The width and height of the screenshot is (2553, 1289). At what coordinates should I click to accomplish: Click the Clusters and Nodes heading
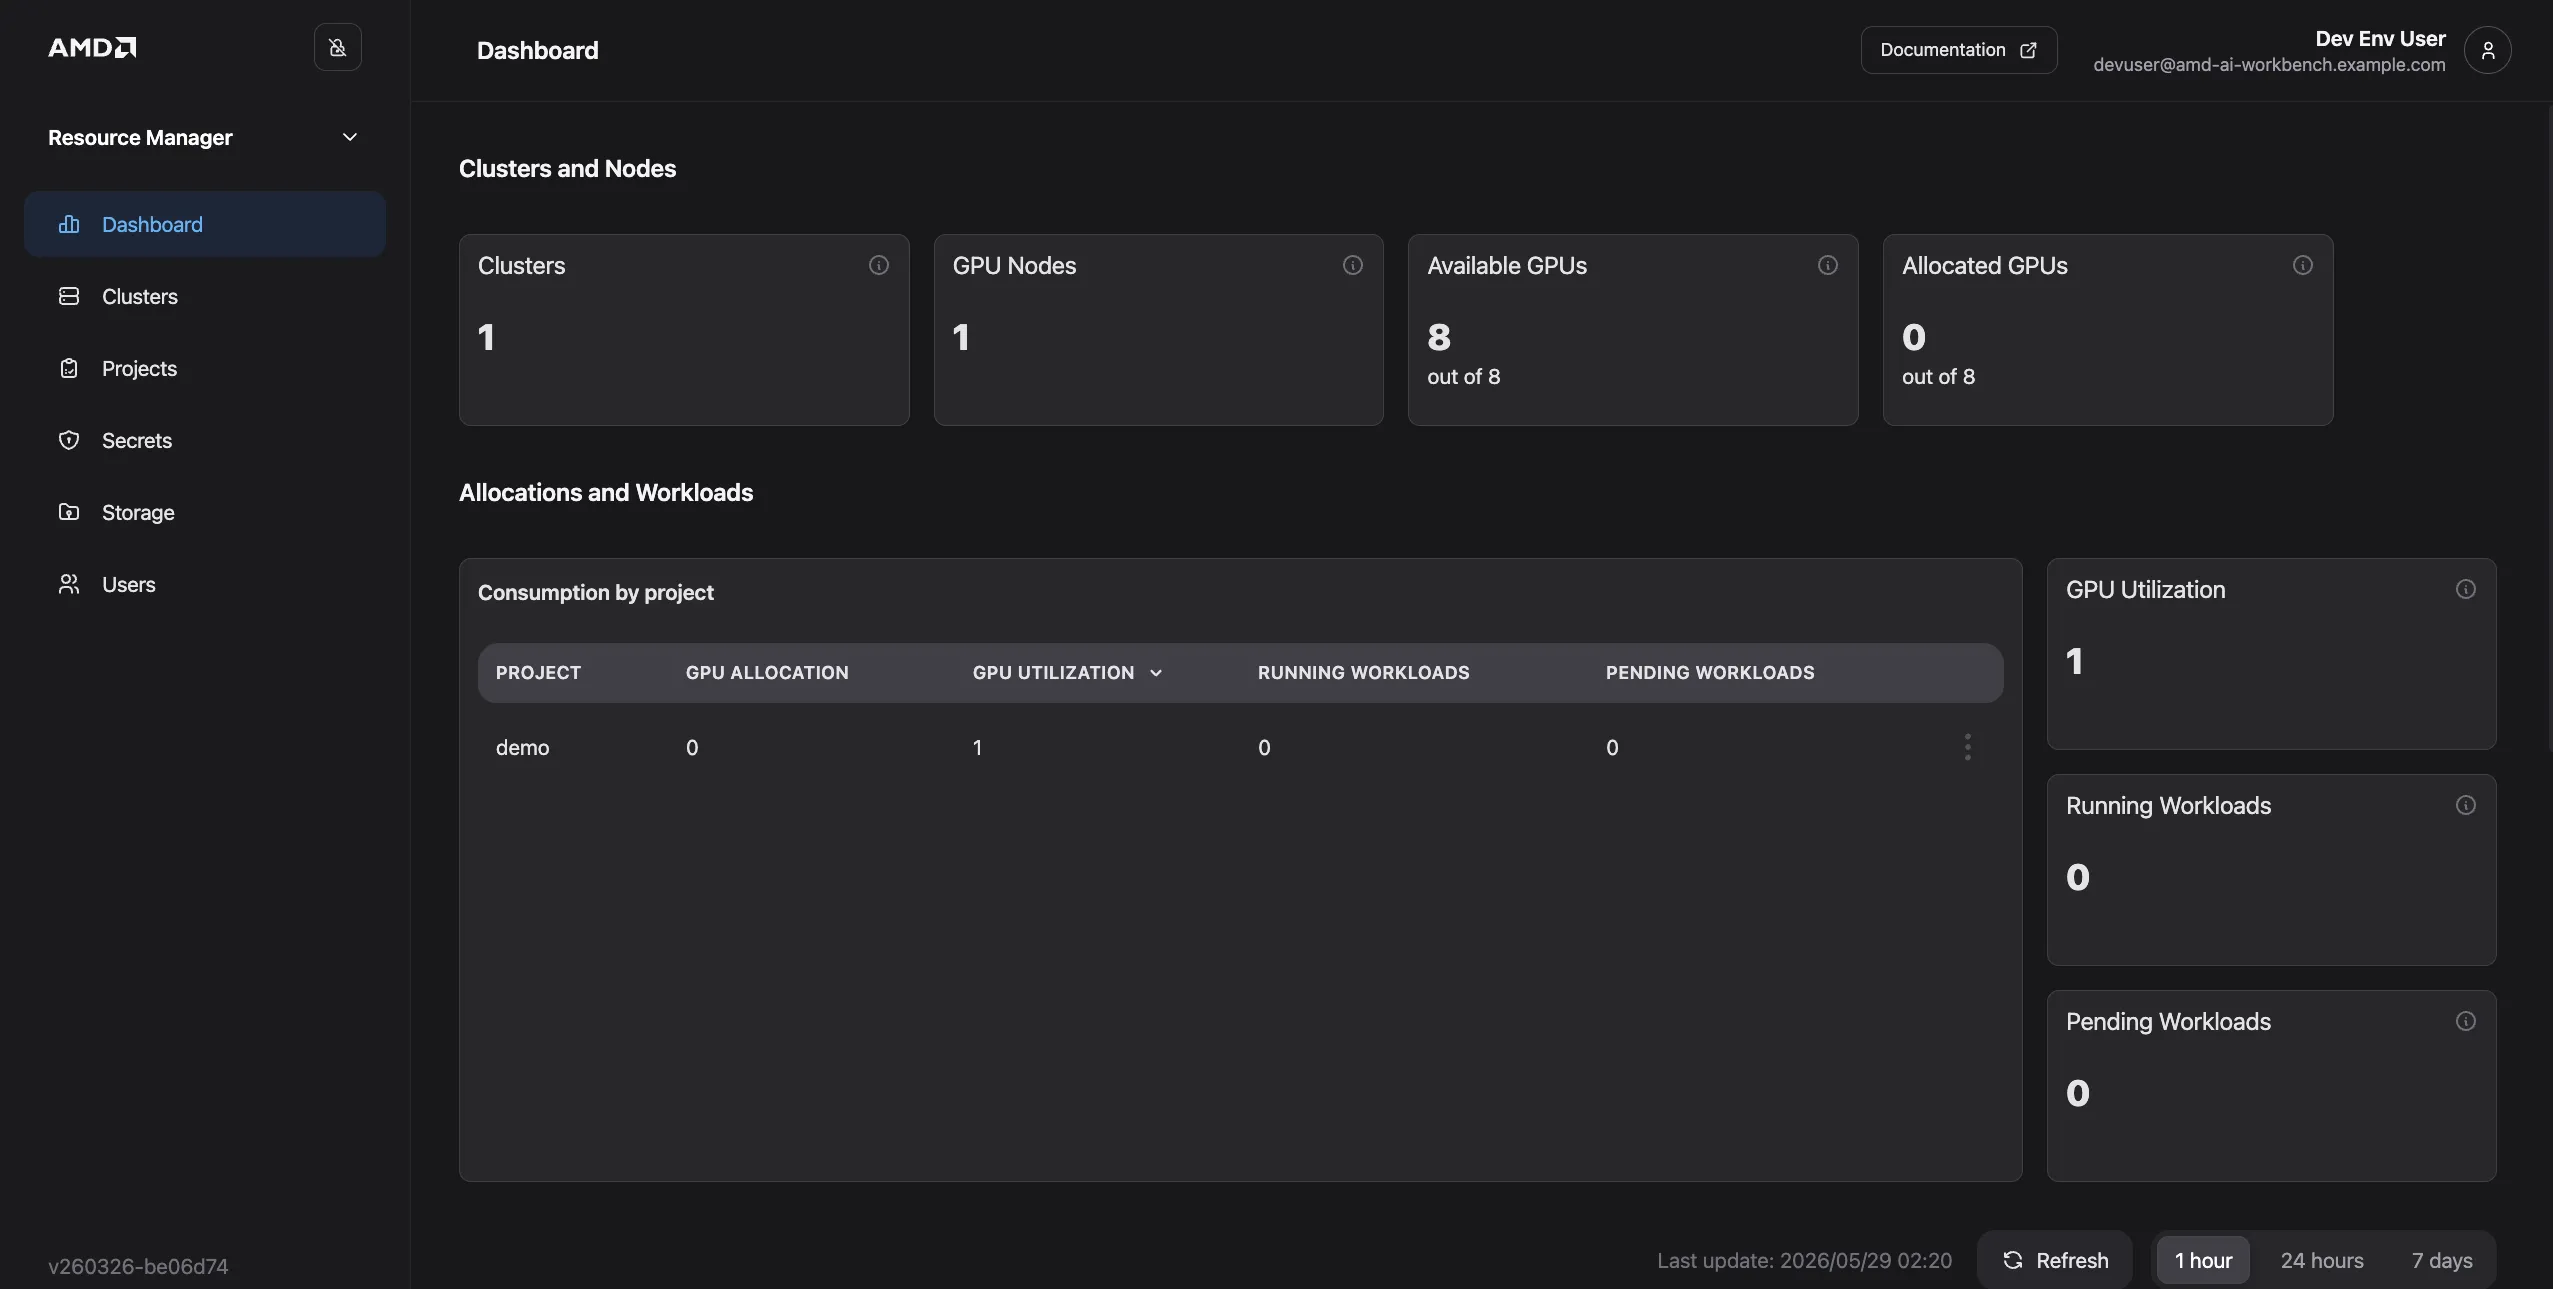tap(567, 168)
